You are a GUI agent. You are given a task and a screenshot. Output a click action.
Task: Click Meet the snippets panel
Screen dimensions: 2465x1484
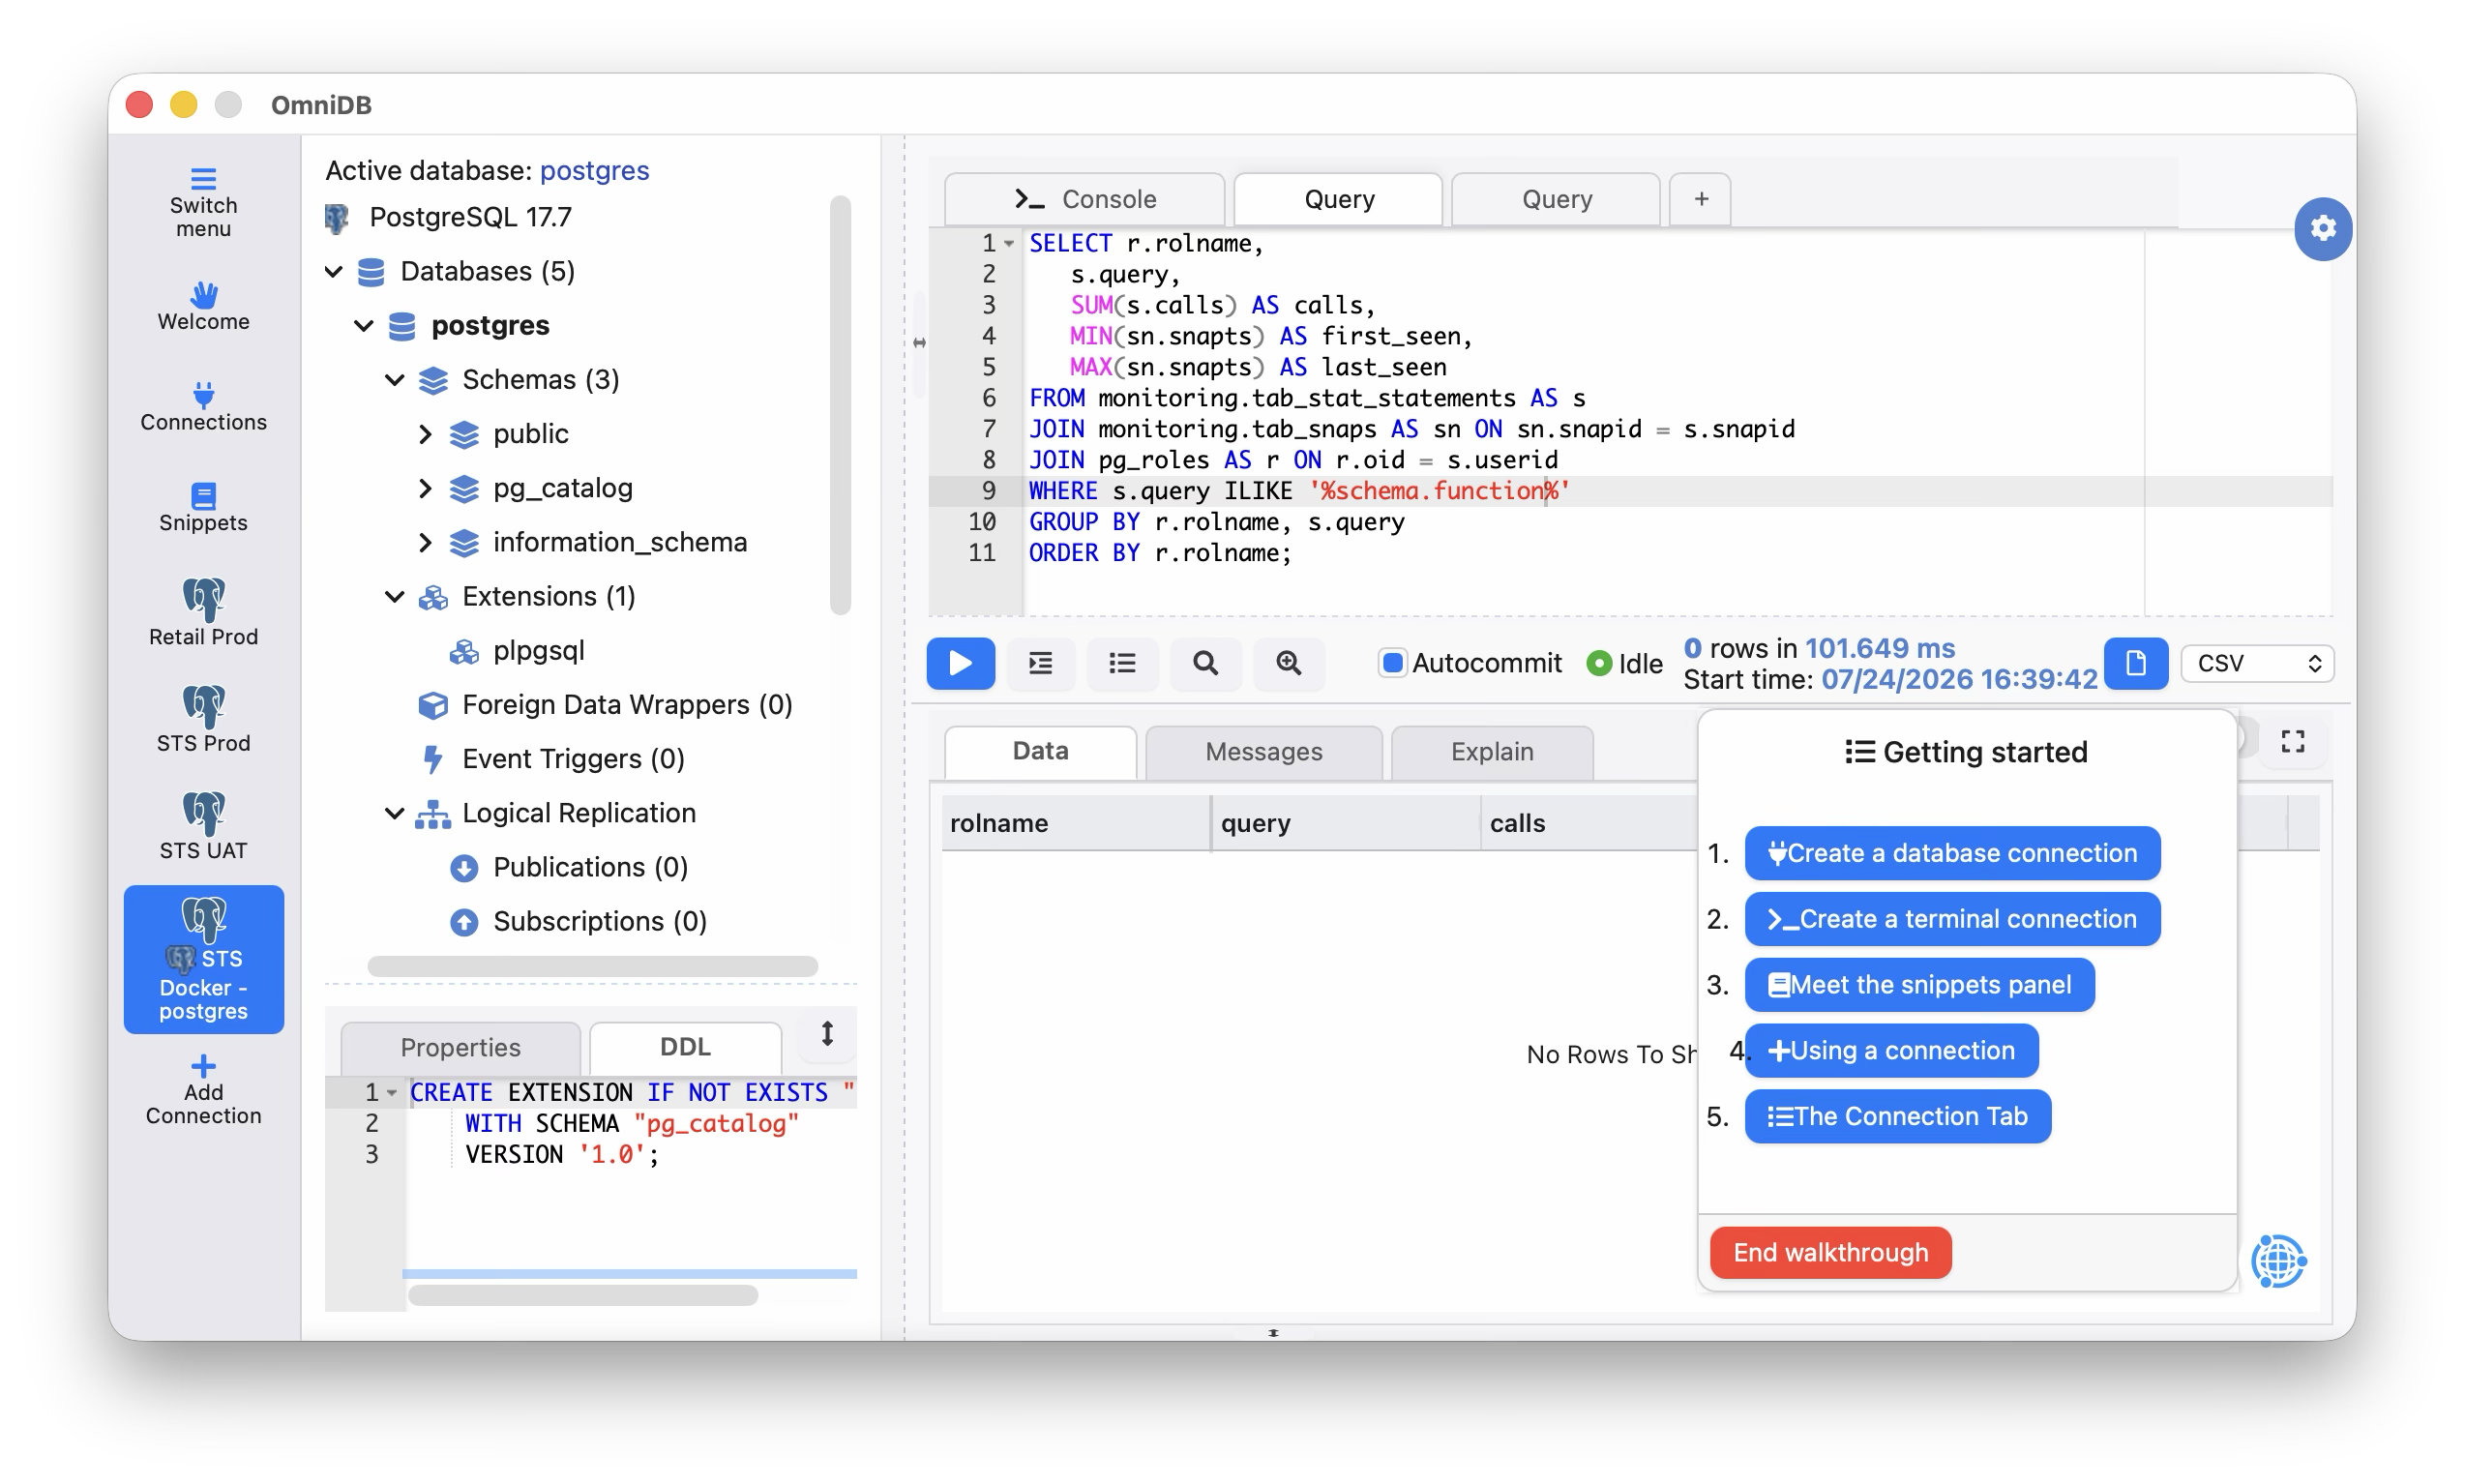pos(1919,985)
